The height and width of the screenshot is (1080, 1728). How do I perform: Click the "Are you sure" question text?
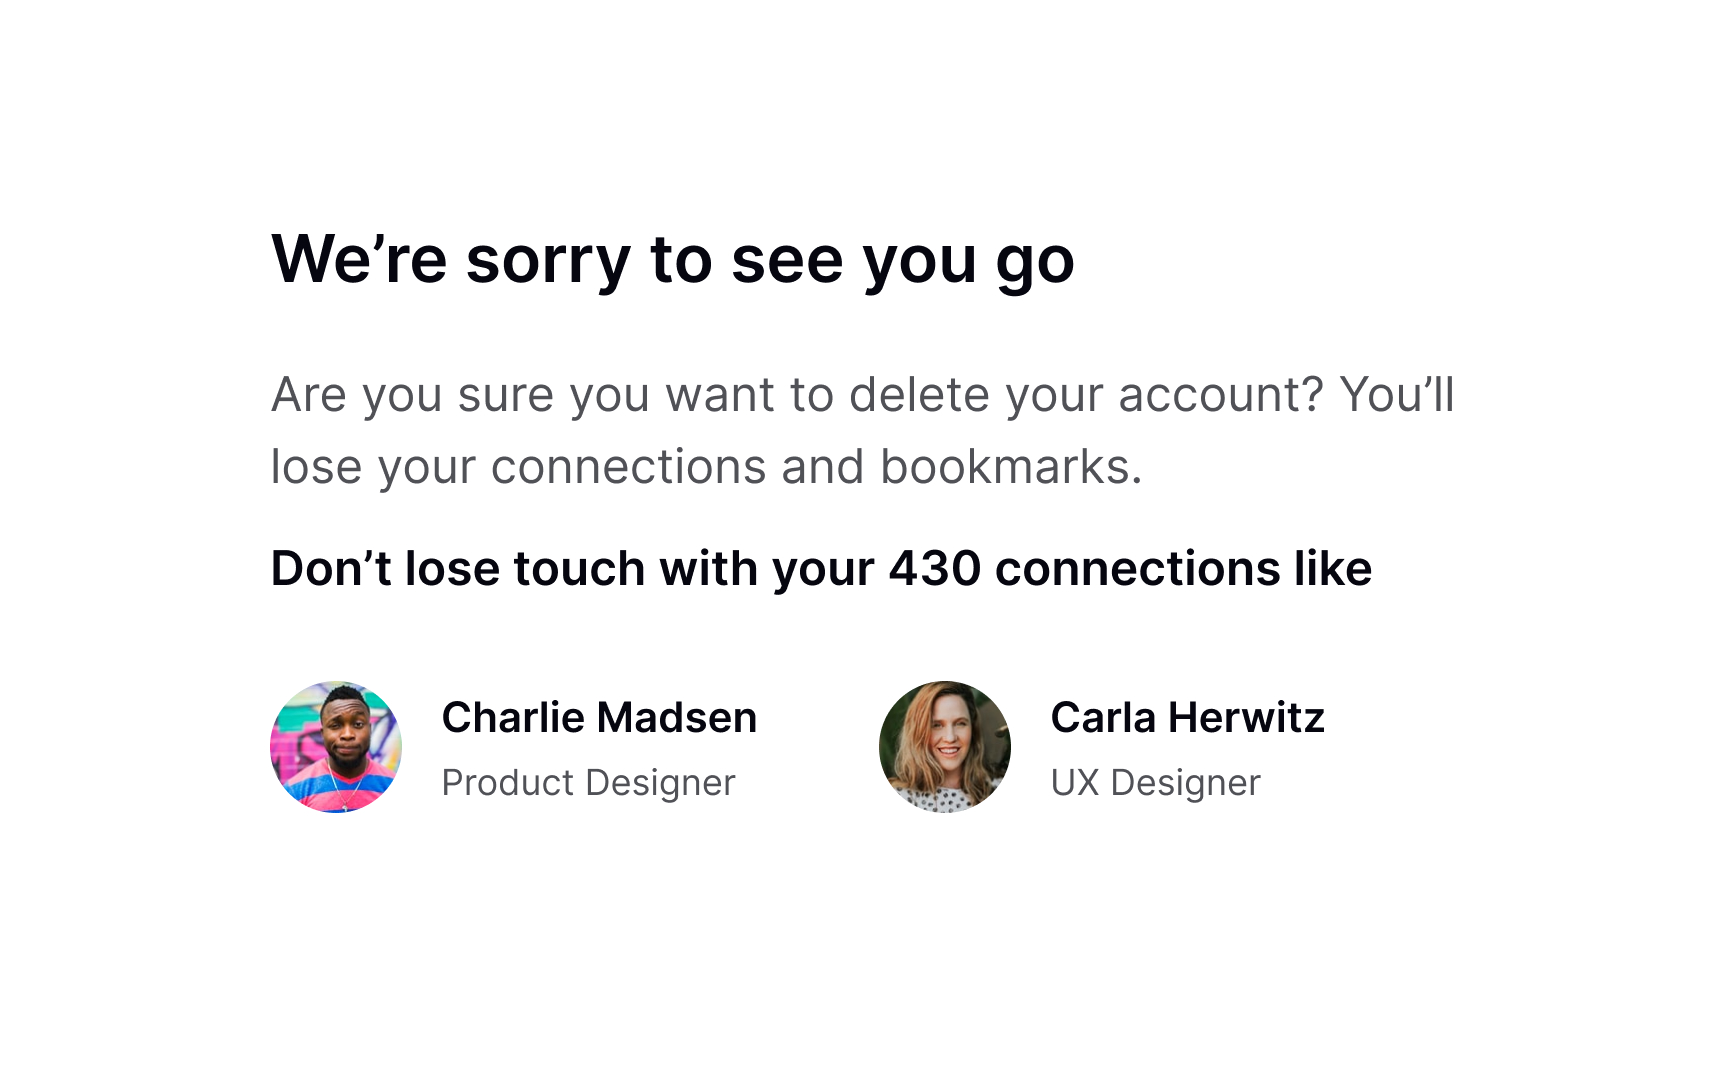pos(796,395)
